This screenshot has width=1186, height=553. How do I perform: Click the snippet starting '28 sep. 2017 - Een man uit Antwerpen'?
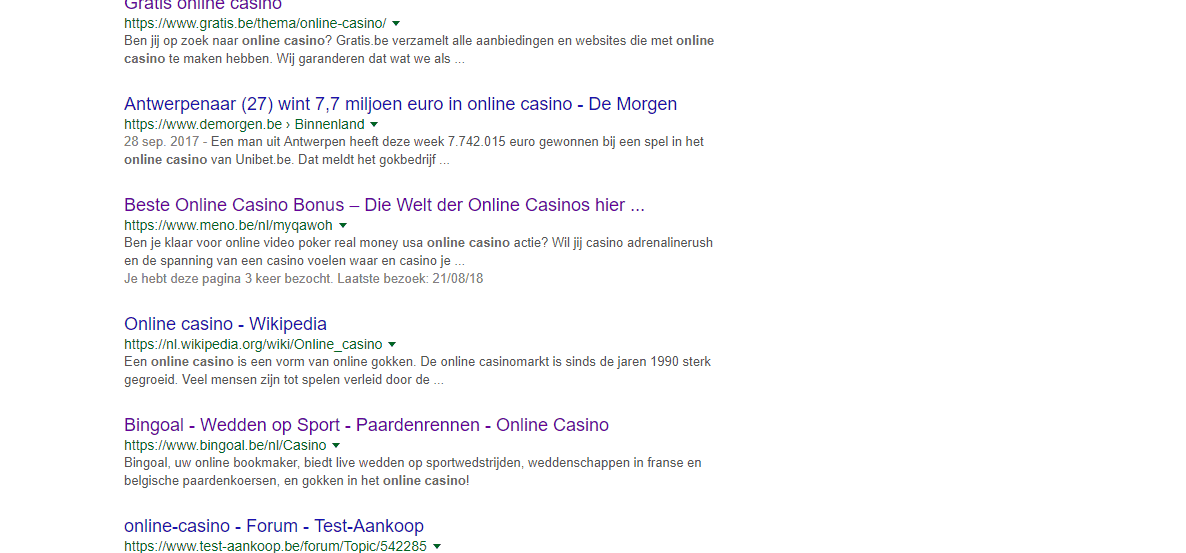(x=414, y=151)
